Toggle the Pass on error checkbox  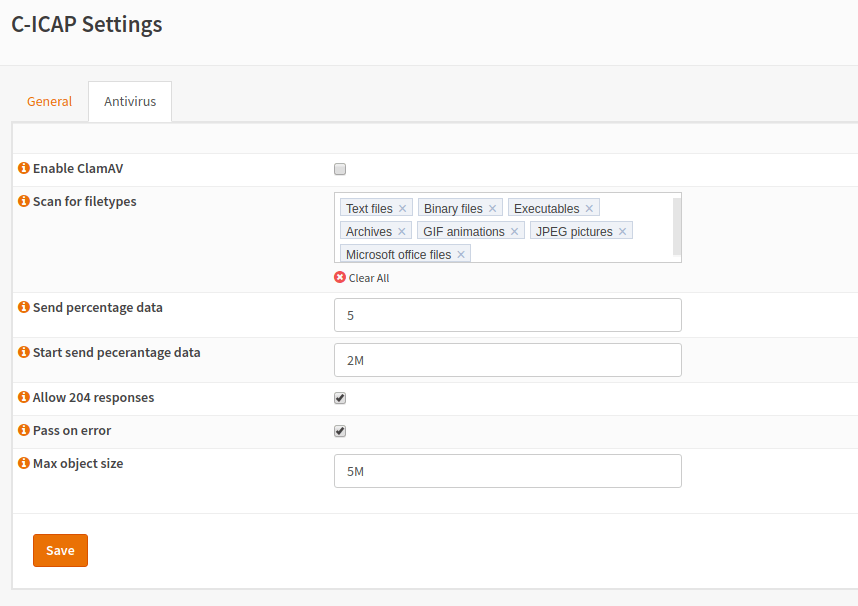coord(340,431)
